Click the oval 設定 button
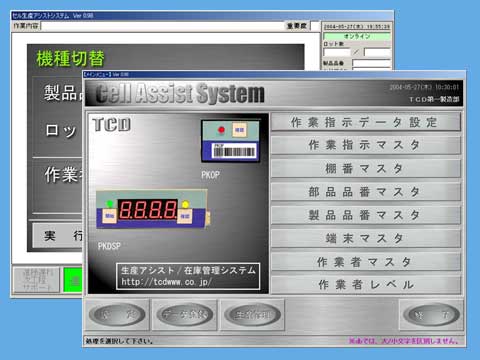480x360 pixels. [x=117, y=315]
